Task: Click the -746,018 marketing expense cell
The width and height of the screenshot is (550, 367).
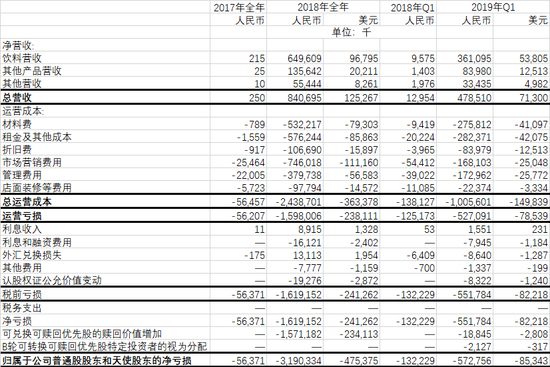Action: click(302, 162)
